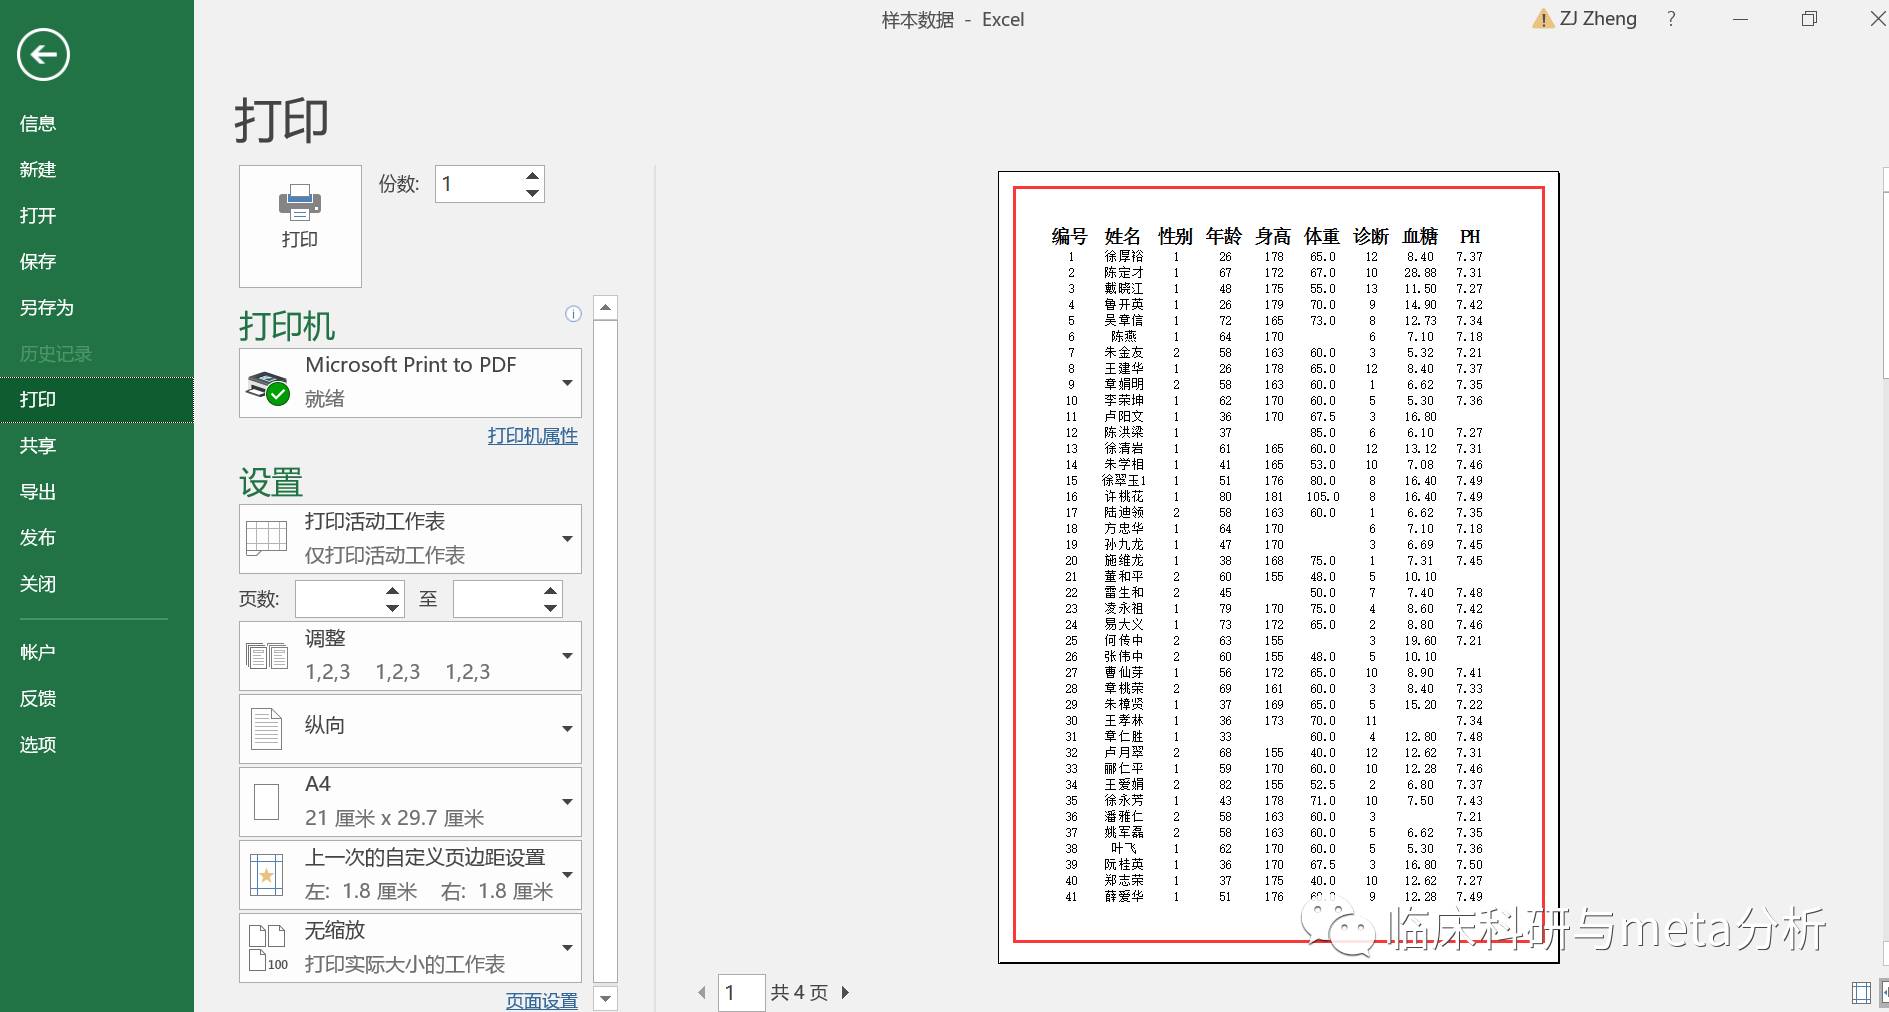Decrease copies count with down arrow
Image resolution: width=1889 pixels, height=1012 pixels.
pos(532,193)
